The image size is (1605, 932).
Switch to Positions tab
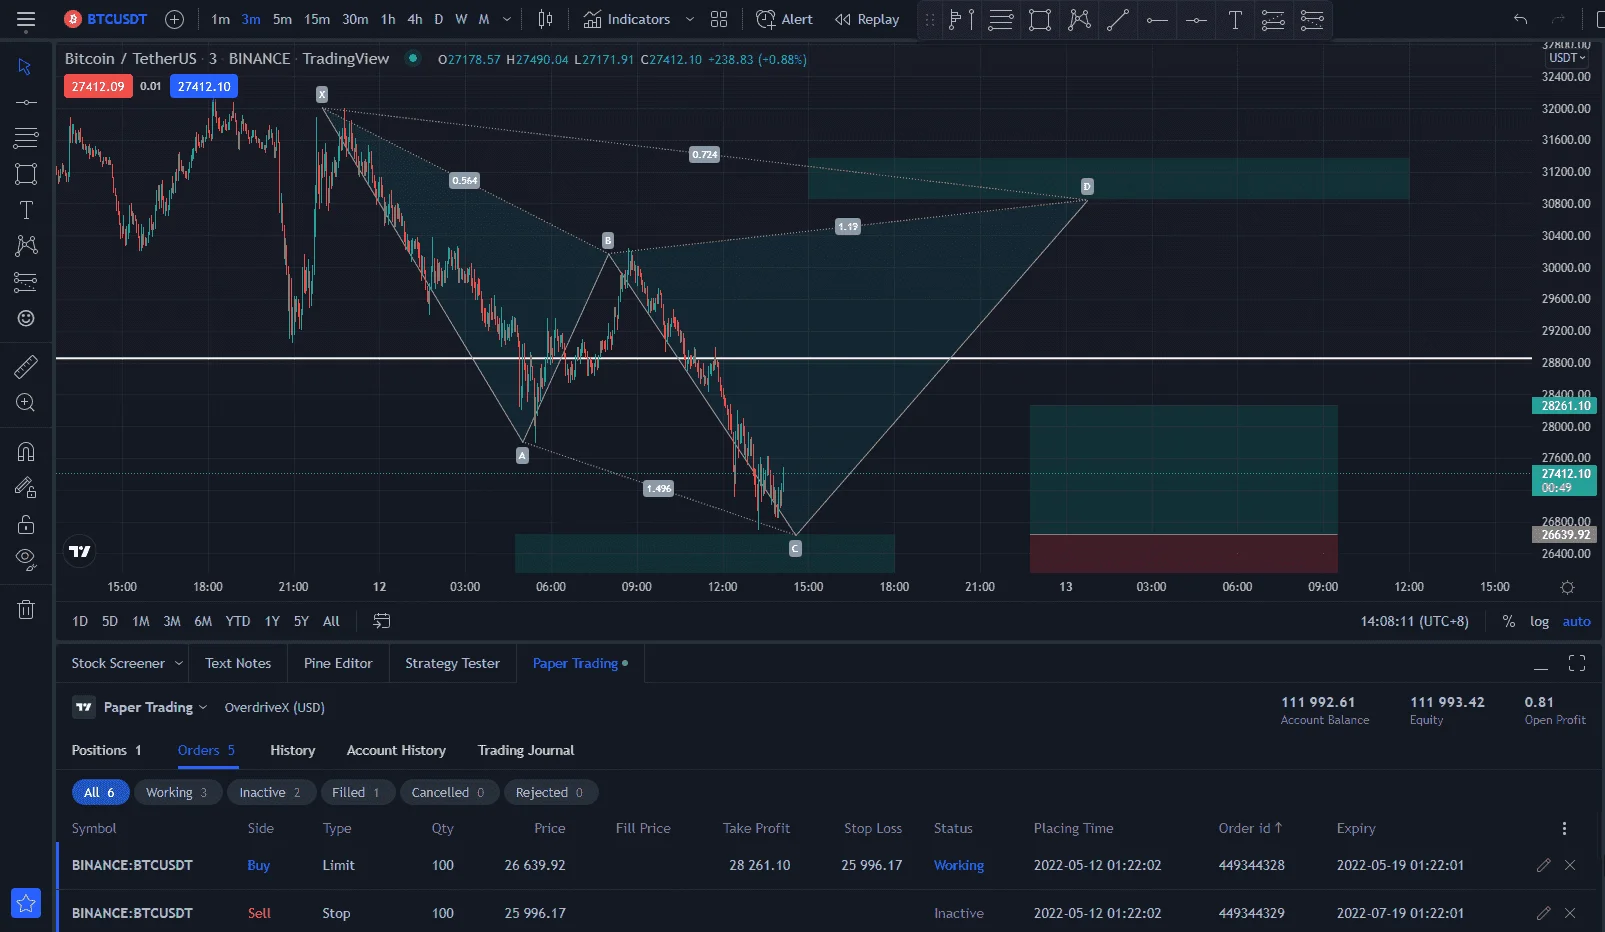(x=106, y=750)
